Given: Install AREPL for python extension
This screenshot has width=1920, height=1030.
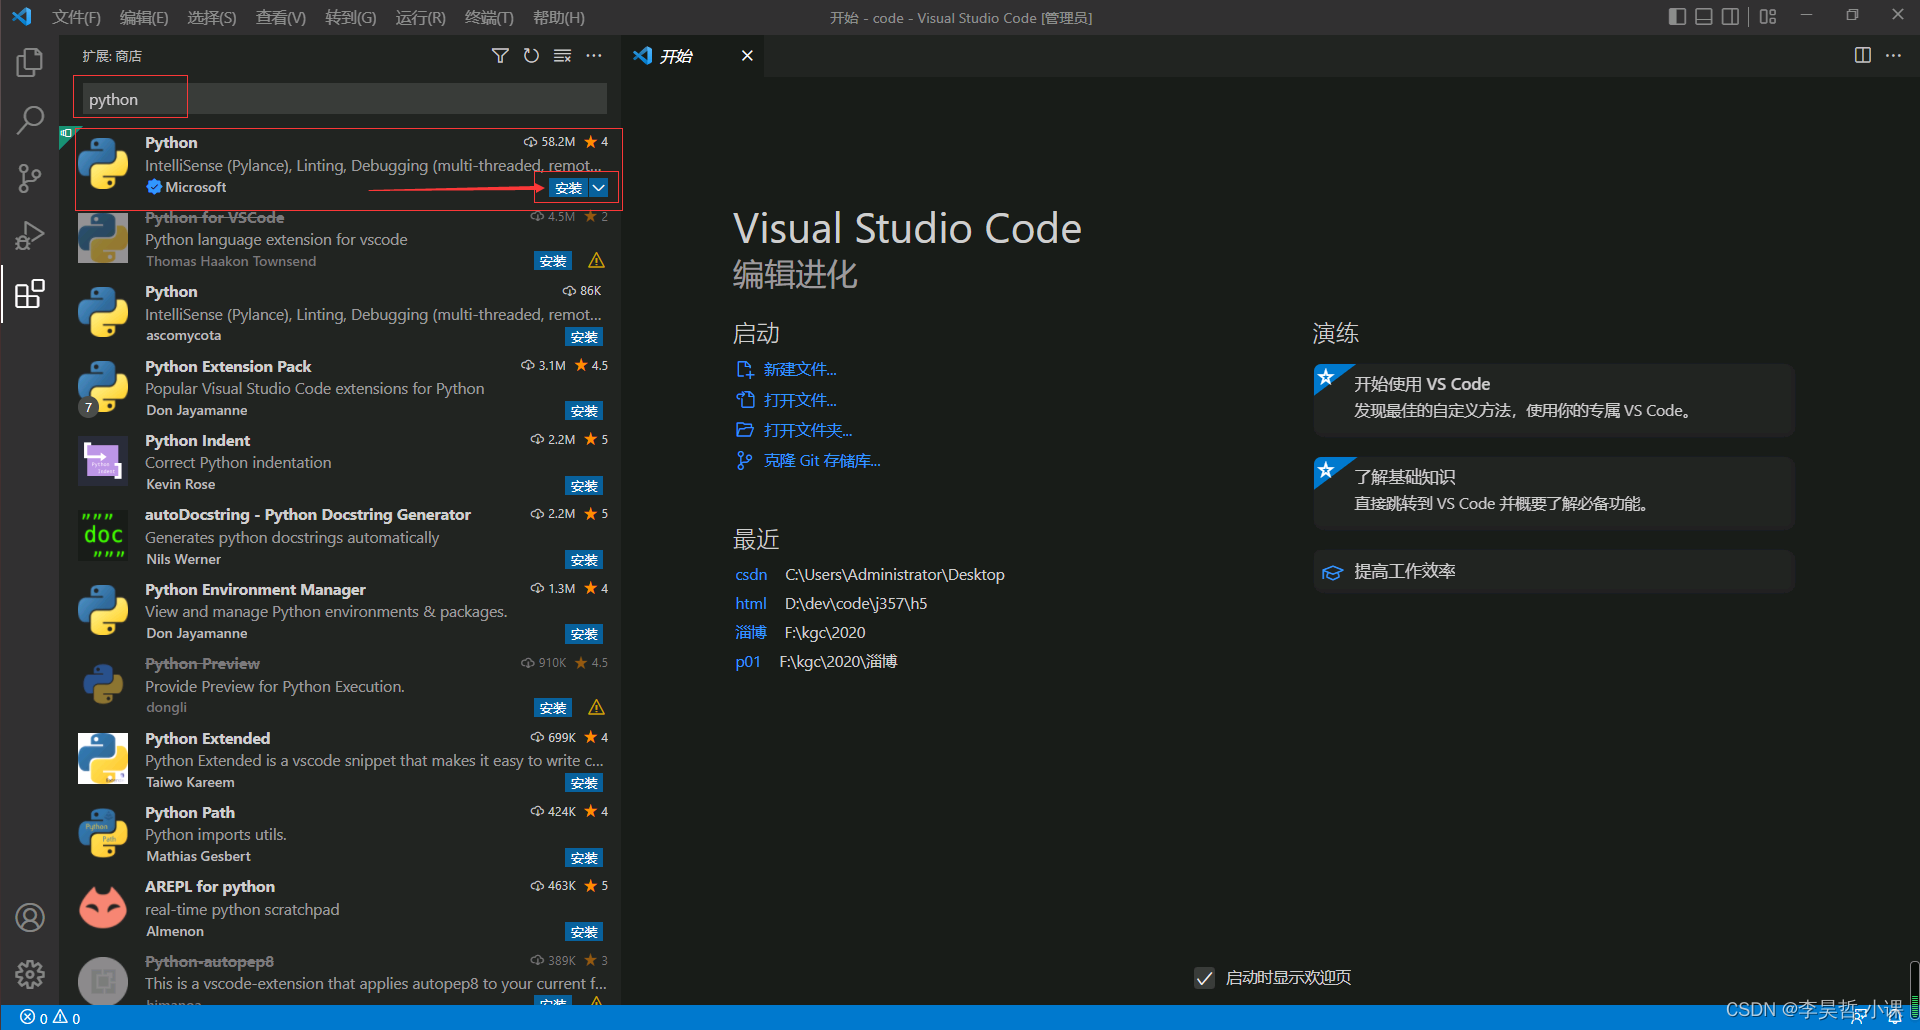Looking at the screenshot, I should pos(584,932).
